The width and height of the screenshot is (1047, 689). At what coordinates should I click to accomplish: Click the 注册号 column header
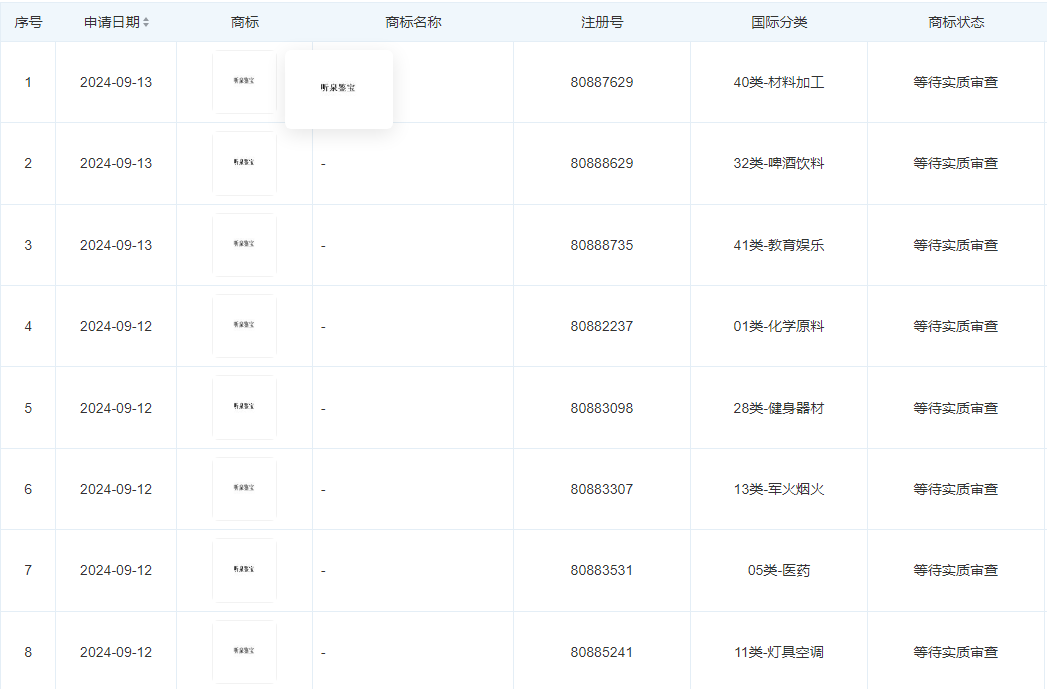(x=602, y=22)
